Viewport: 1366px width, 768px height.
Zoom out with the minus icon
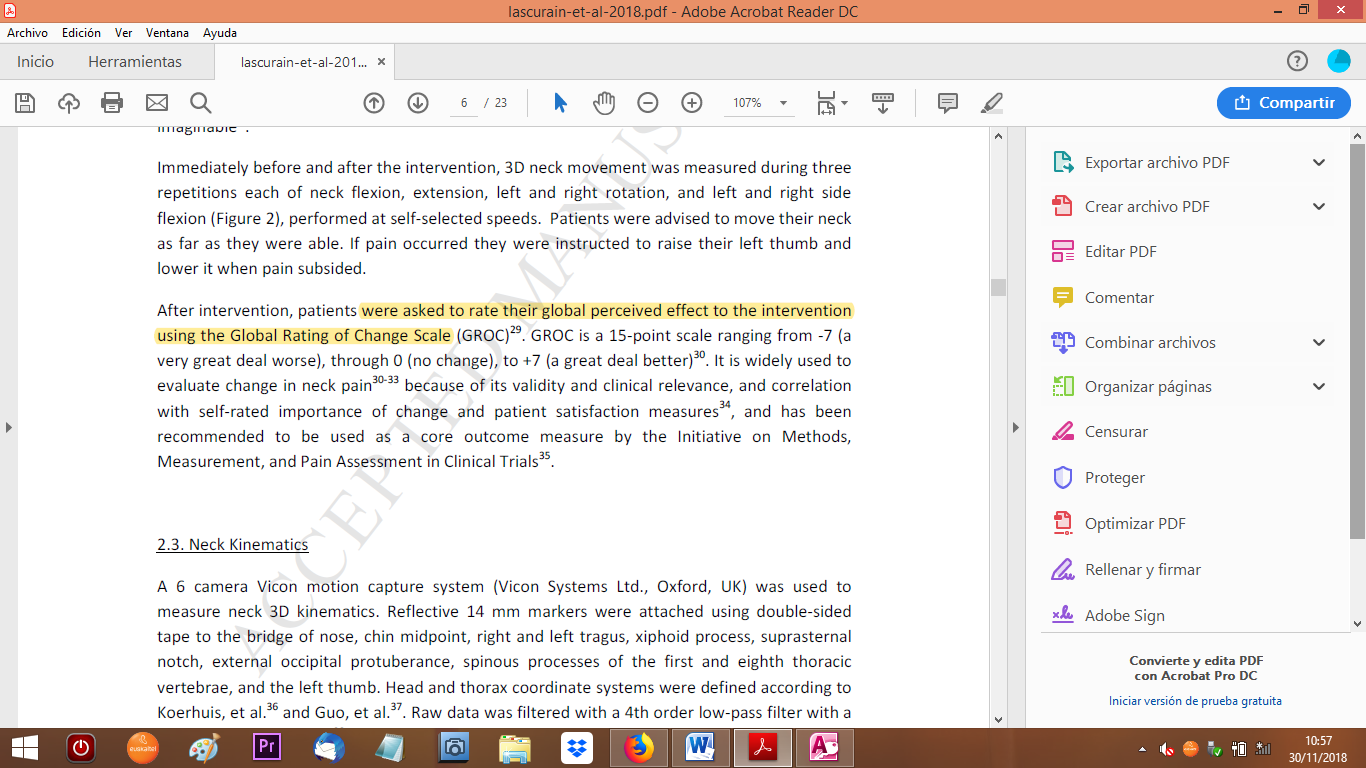pos(648,103)
